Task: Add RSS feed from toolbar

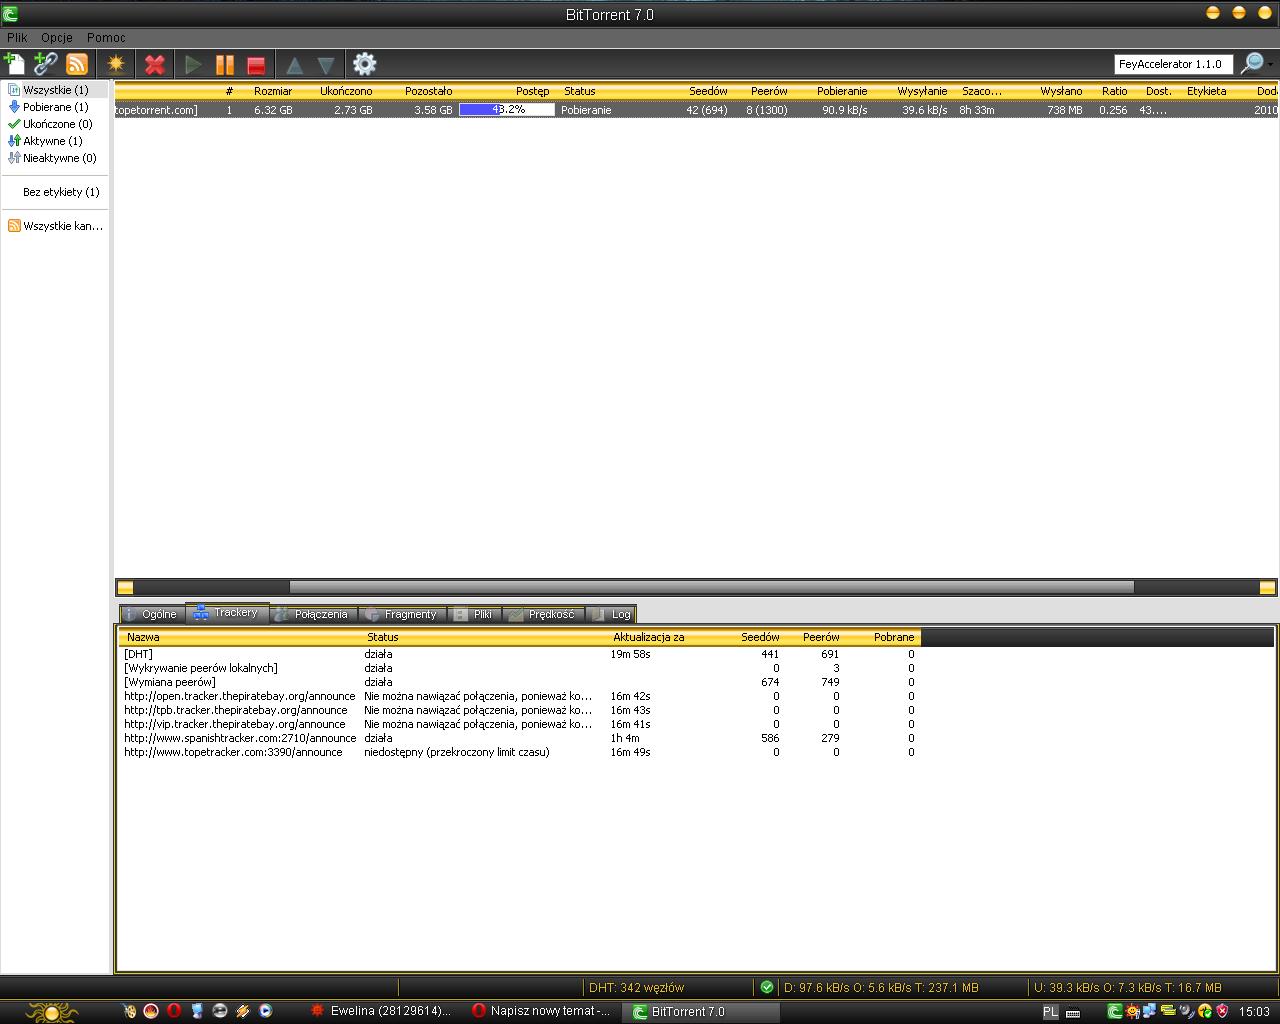Action: pos(77,64)
